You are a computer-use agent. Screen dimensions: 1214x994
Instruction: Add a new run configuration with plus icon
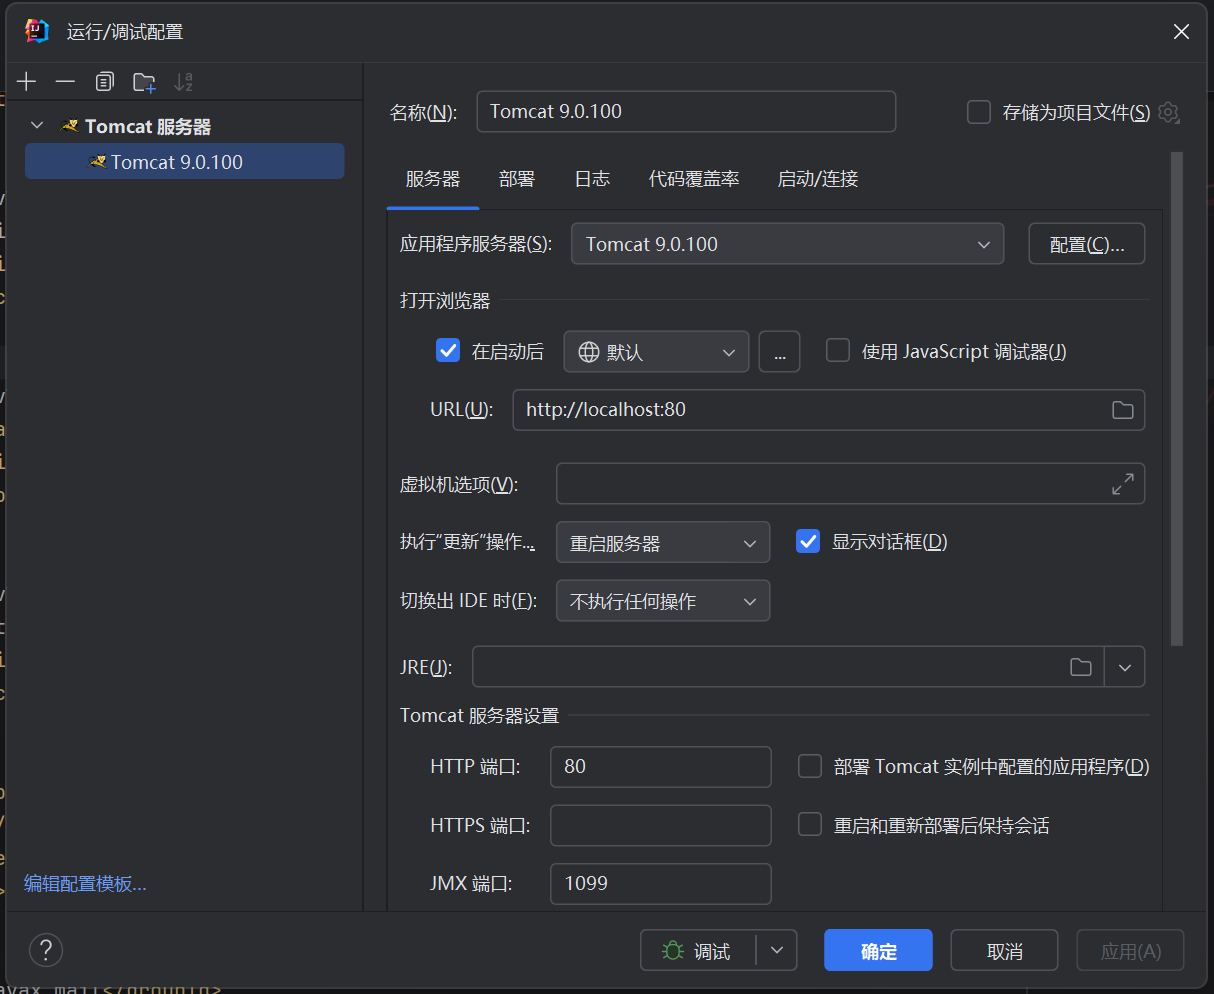point(27,82)
